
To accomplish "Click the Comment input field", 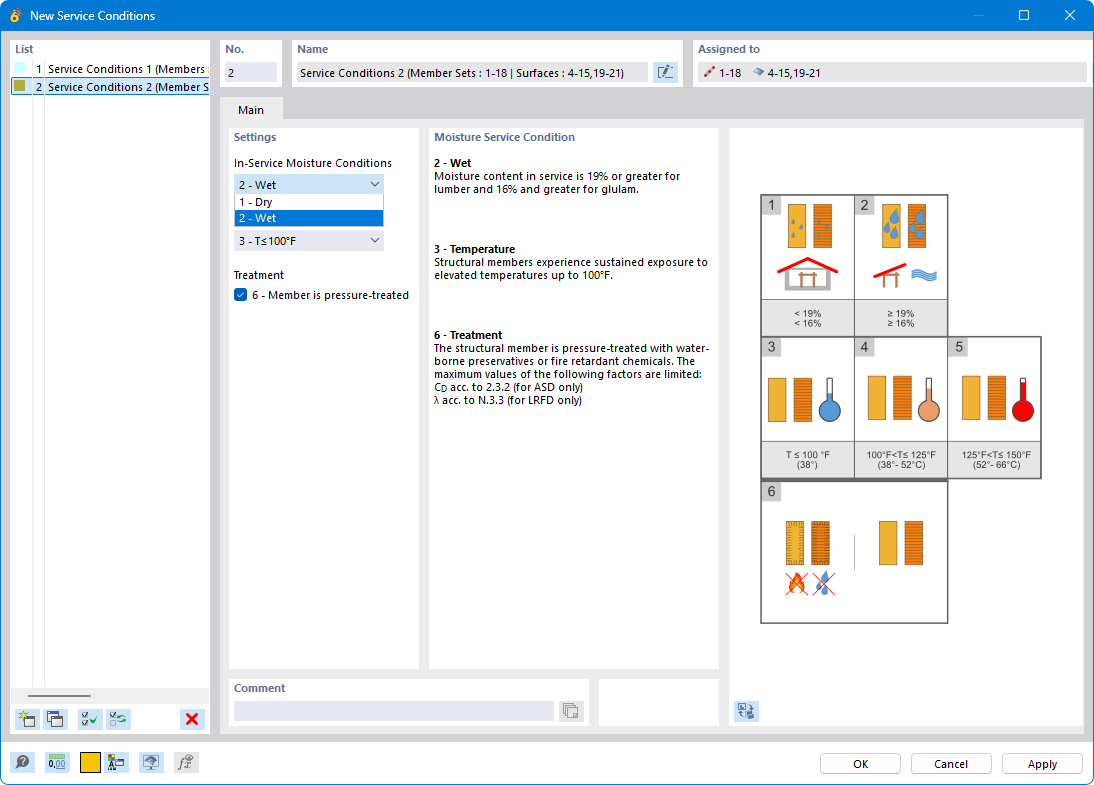I will click(394, 711).
